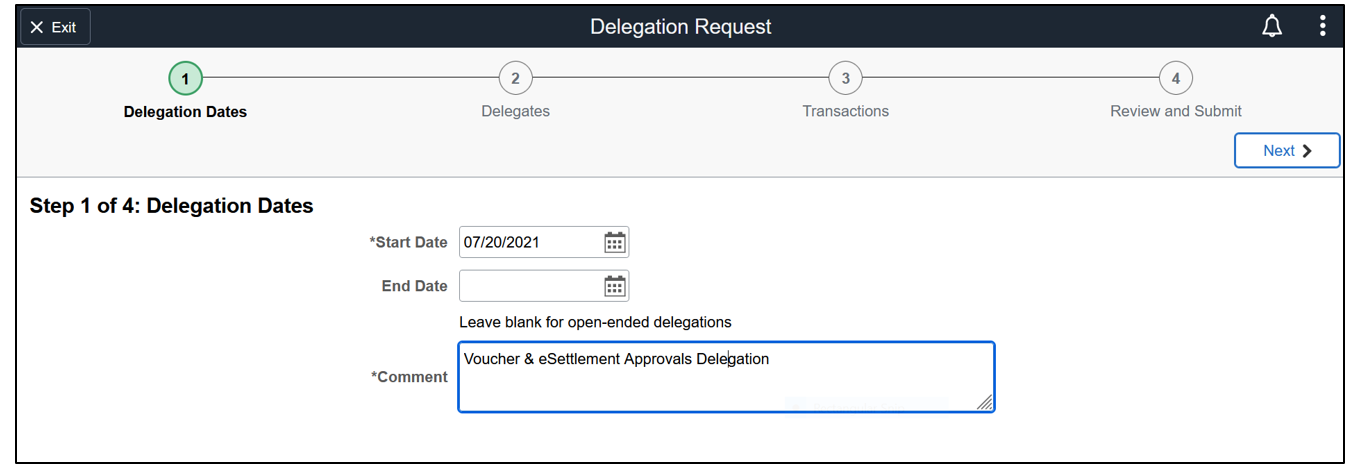Open the Start Date calendar picker
The width and height of the screenshot is (1356, 469).
[x=614, y=242]
